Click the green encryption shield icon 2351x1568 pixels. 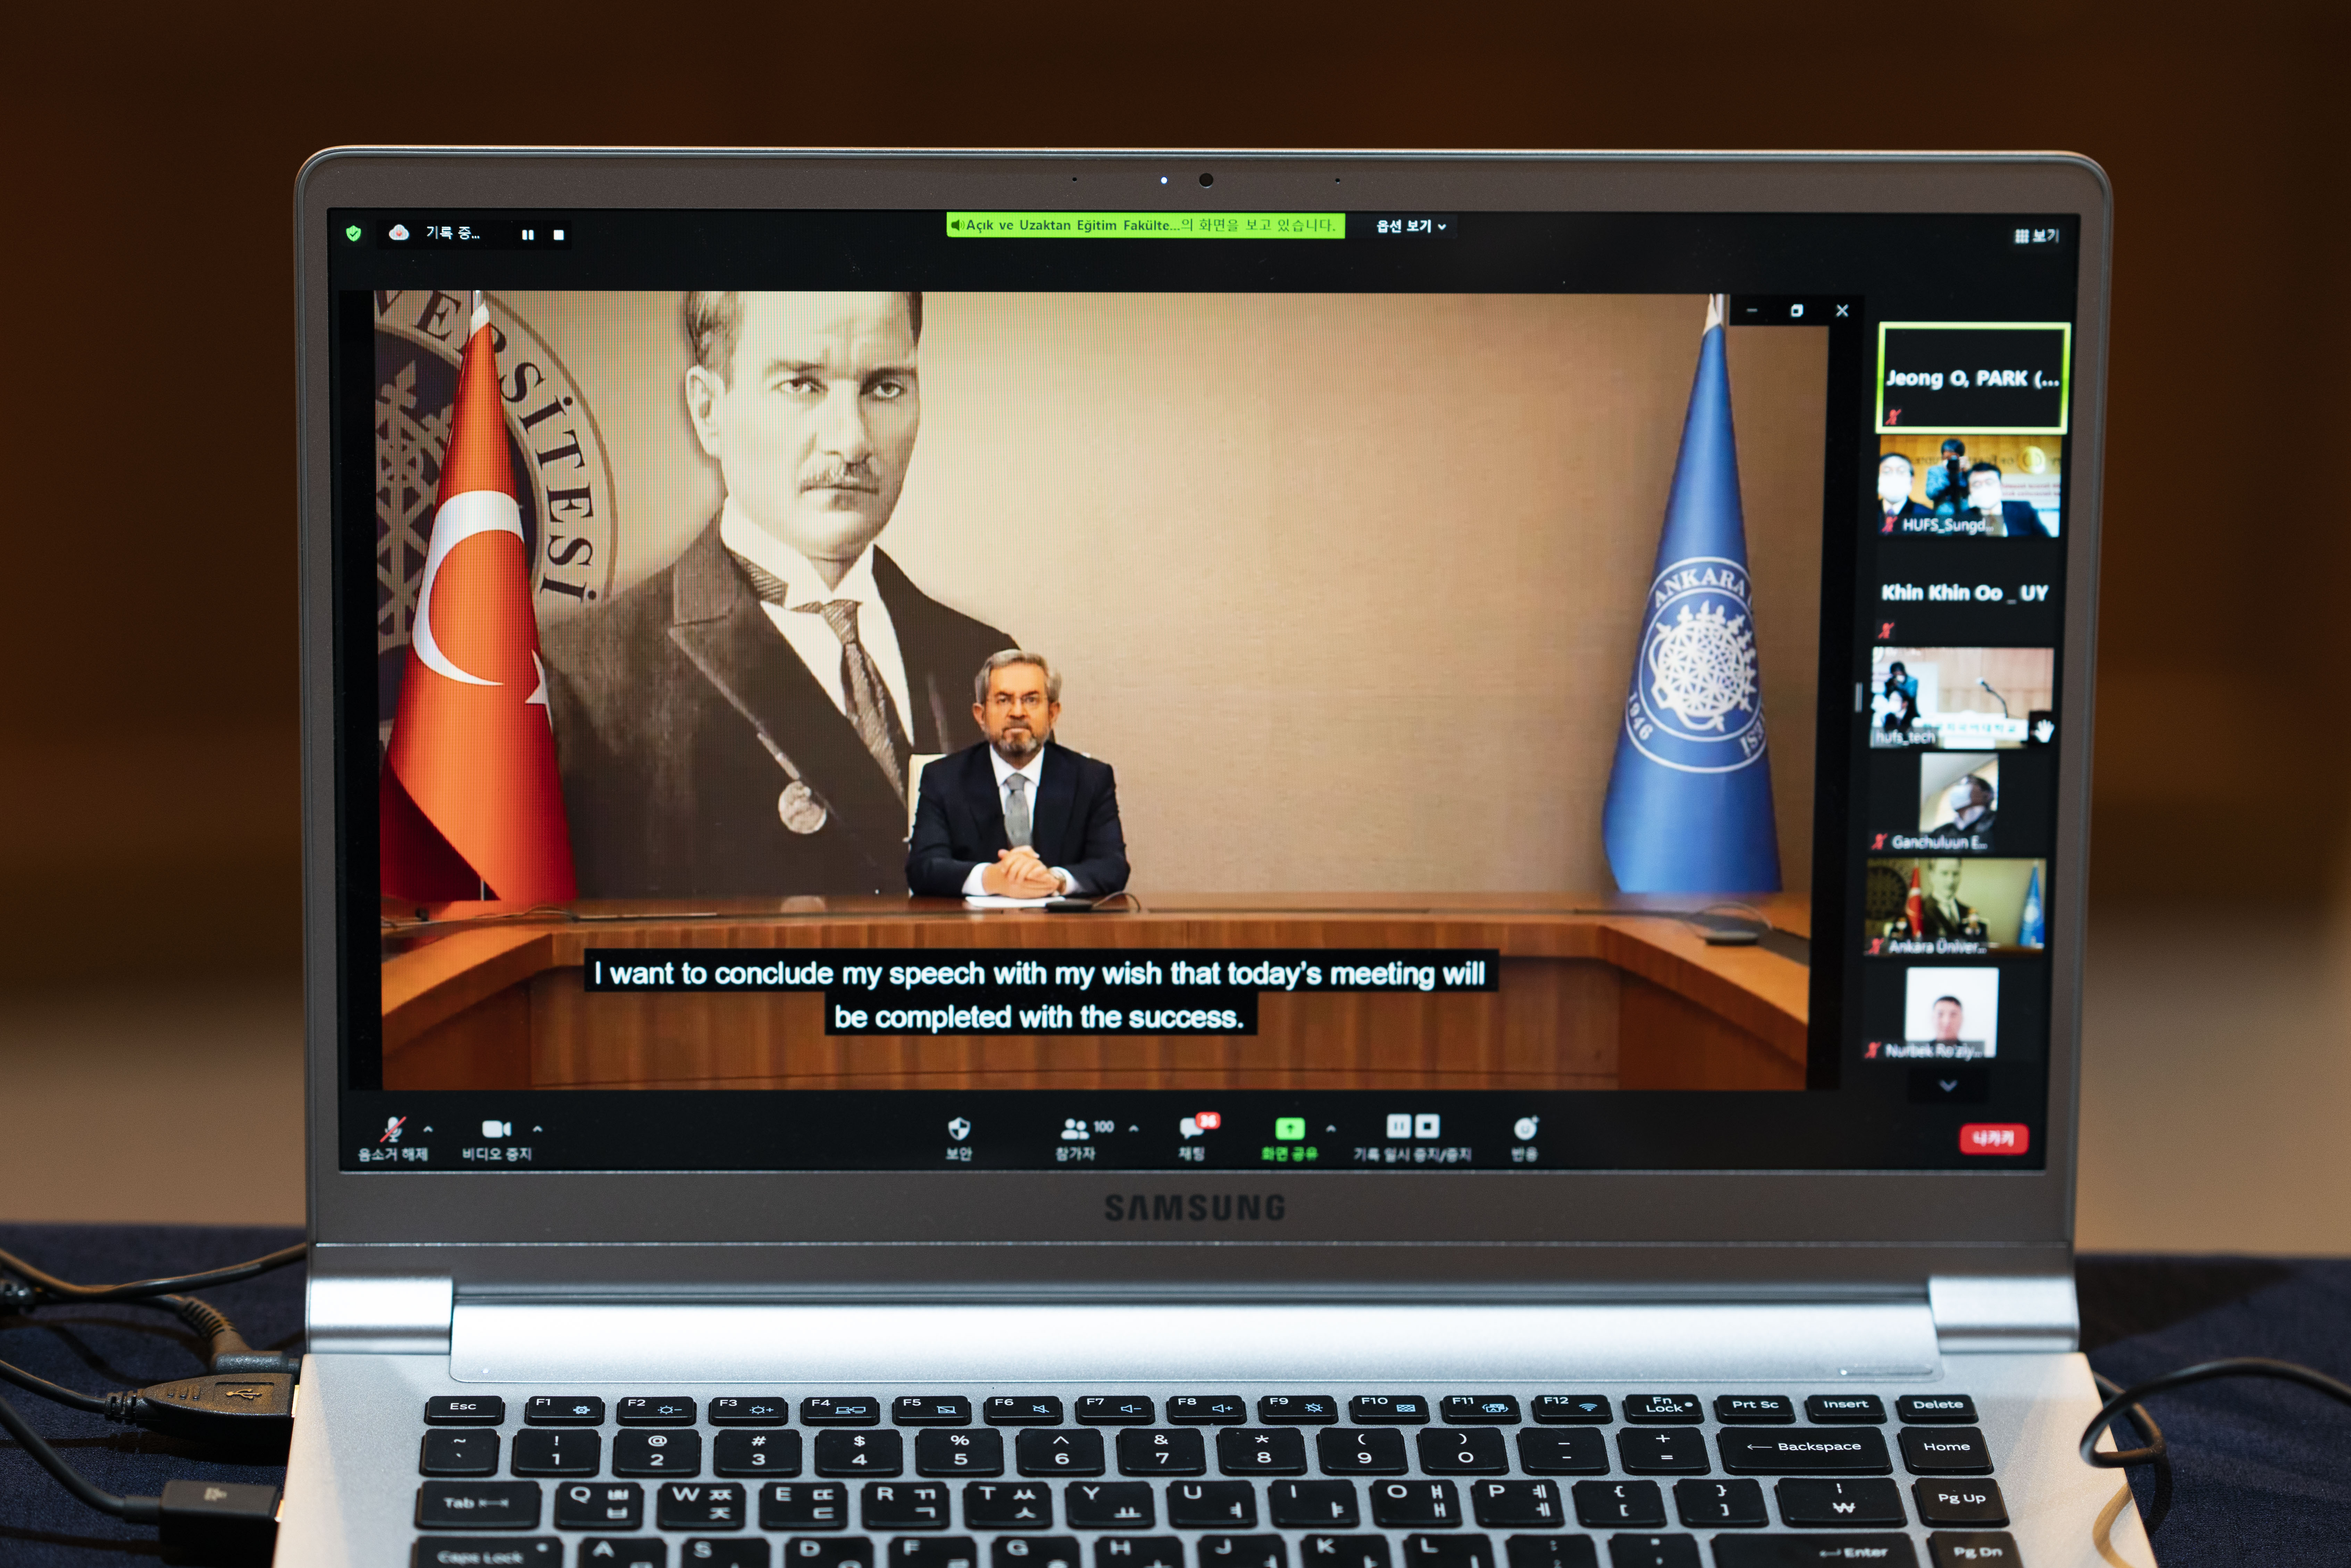(x=353, y=233)
